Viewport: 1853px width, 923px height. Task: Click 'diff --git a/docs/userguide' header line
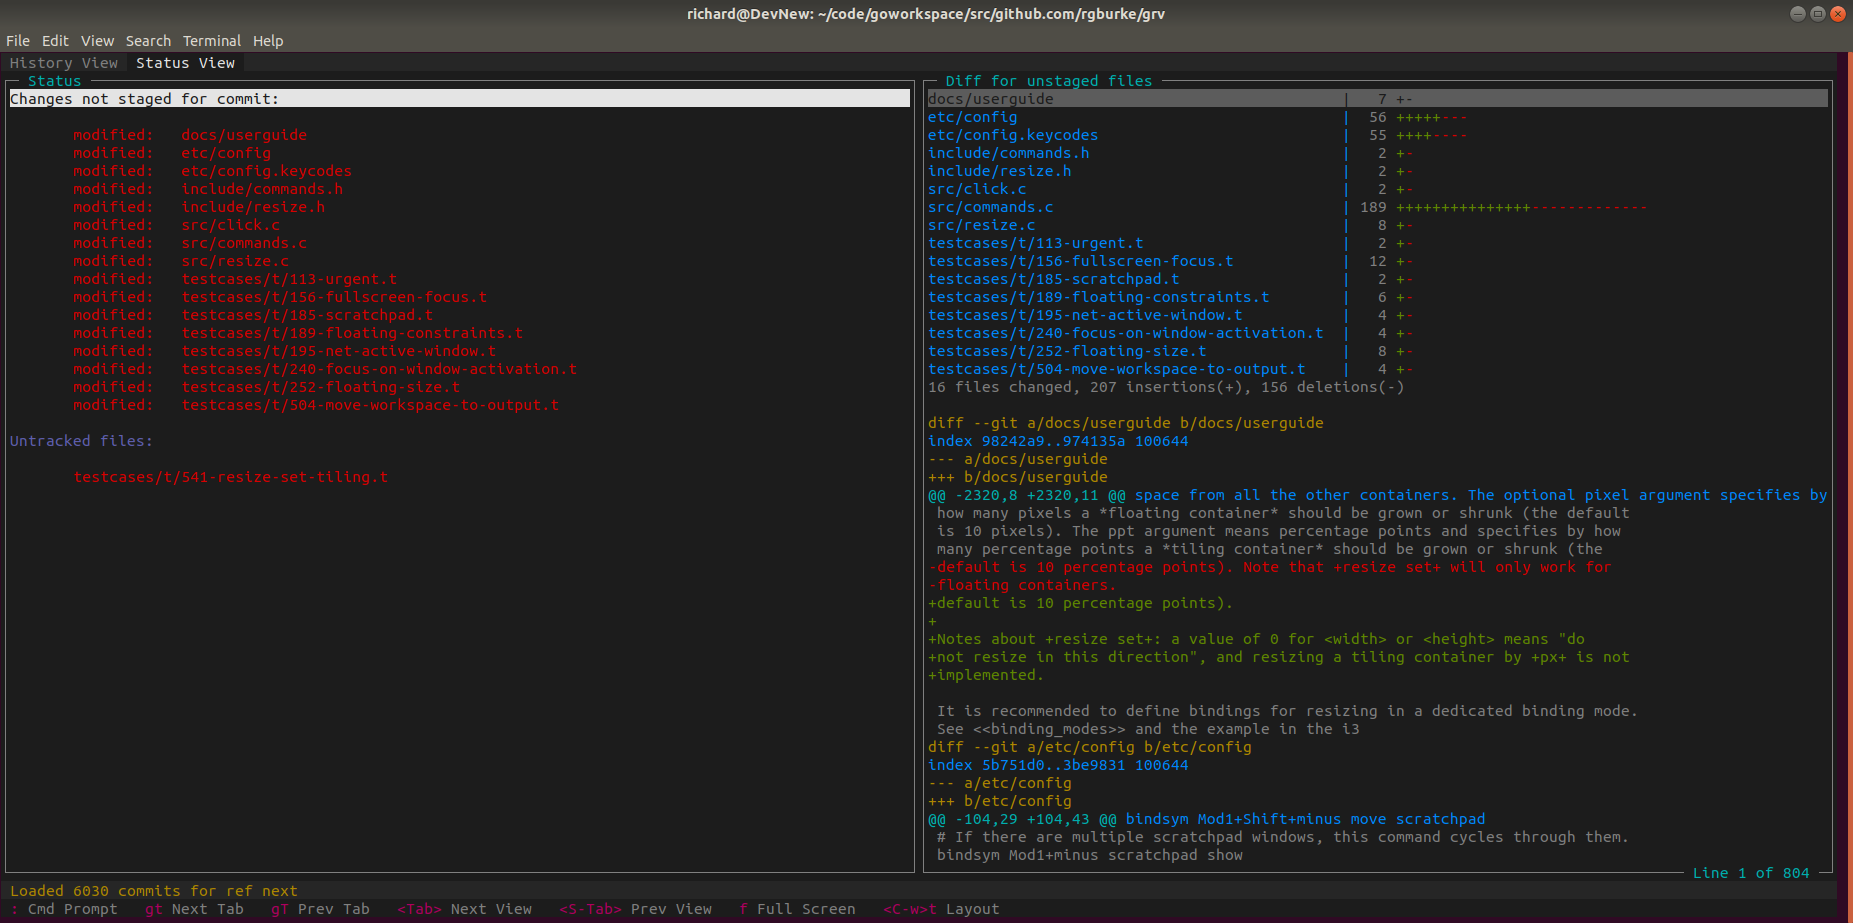[1126, 423]
